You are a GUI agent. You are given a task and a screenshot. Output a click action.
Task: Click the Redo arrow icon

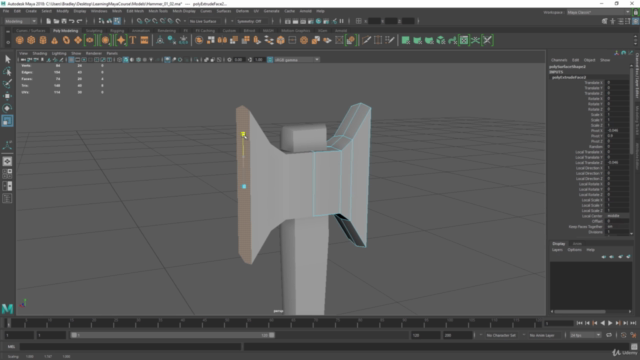tap(80, 21)
